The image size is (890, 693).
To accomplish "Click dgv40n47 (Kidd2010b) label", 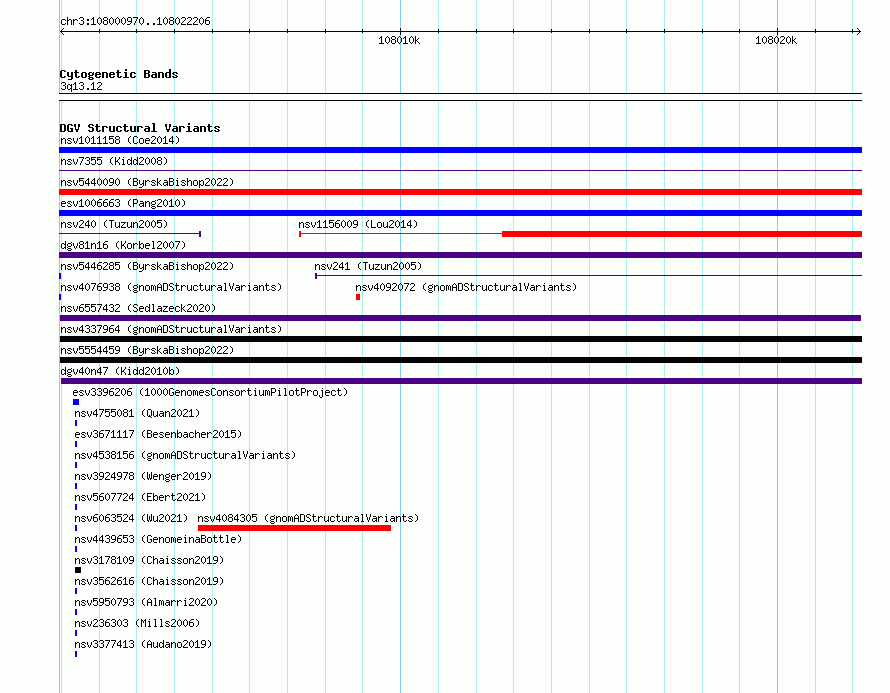I will tap(120, 371).
